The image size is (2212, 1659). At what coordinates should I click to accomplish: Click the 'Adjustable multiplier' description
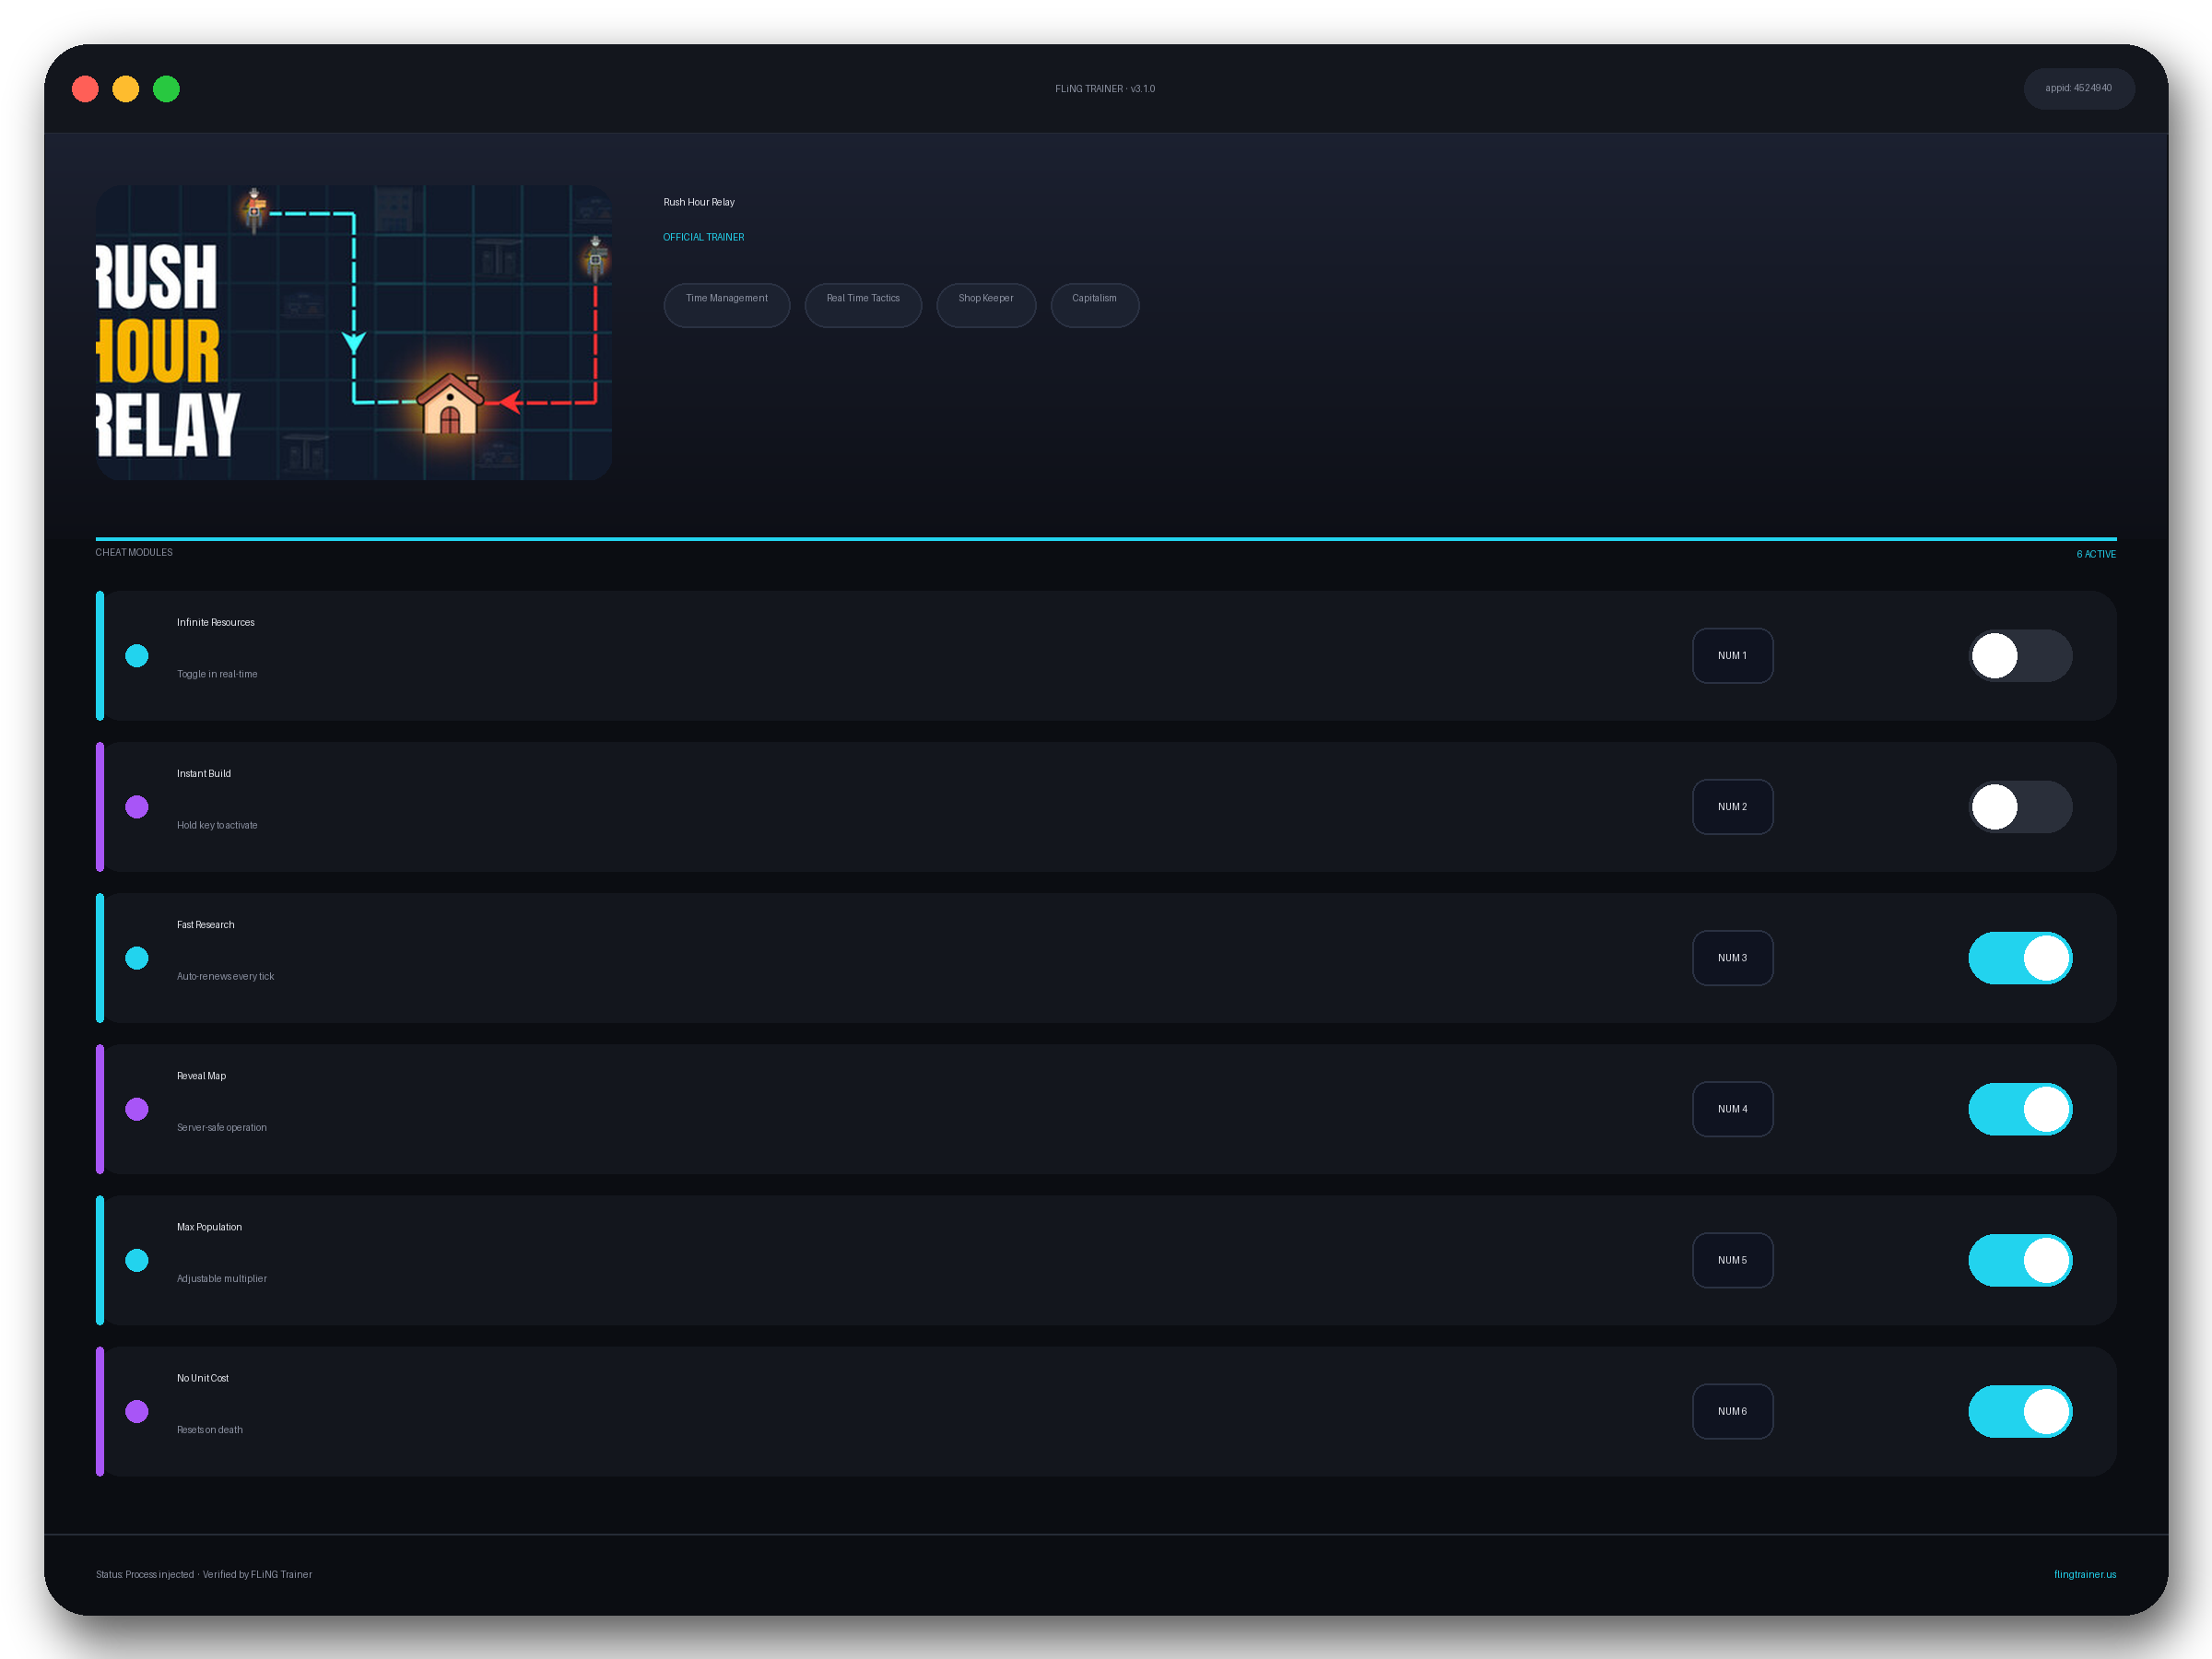coord(222,1278)
